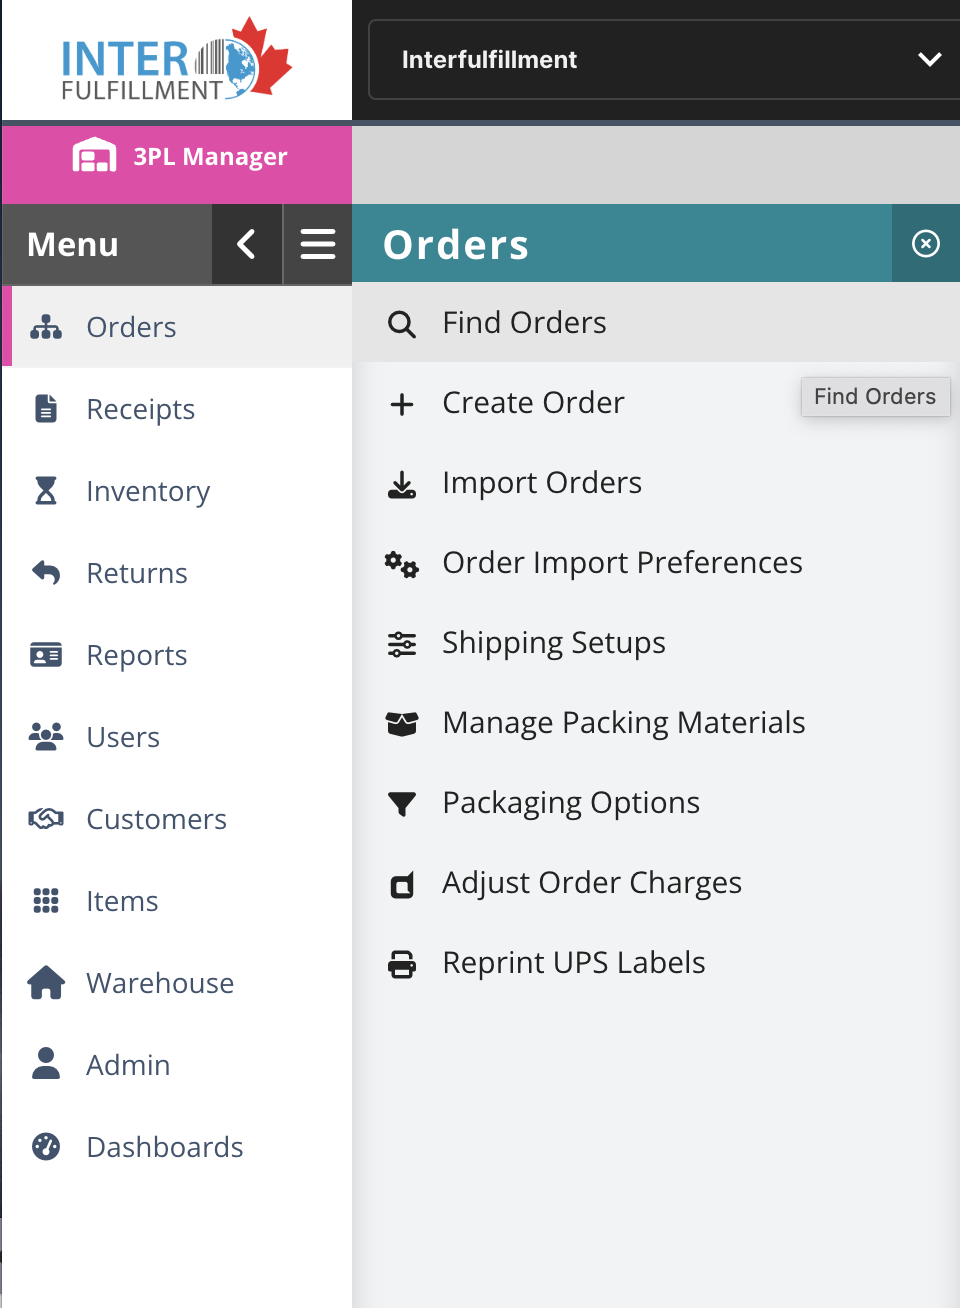Image resolution: width=960 pixels, height=1308 pixels.
Task: Click the Reprint UPS Labels printer icon
Action: tap(402, 964)
